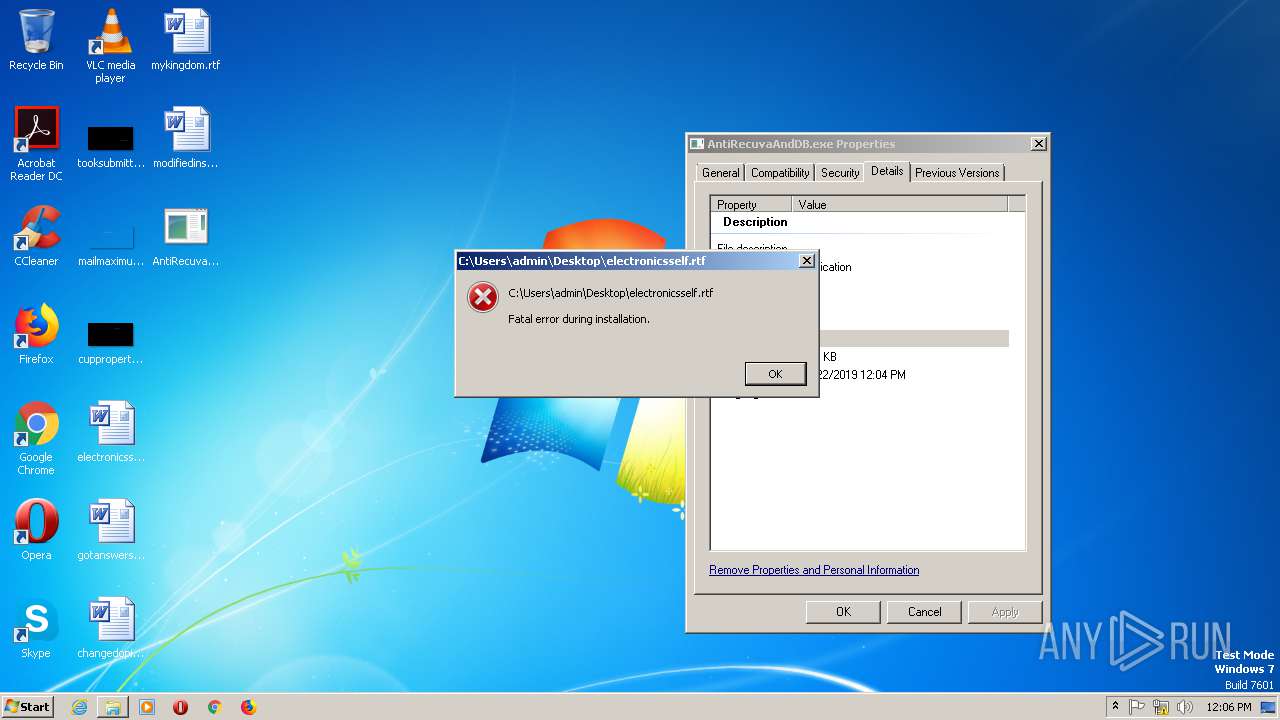Viewport: 1280px width, 720px height.
Task: Open Internet Explorer from the taskbar
Action: tap(79, 707)
